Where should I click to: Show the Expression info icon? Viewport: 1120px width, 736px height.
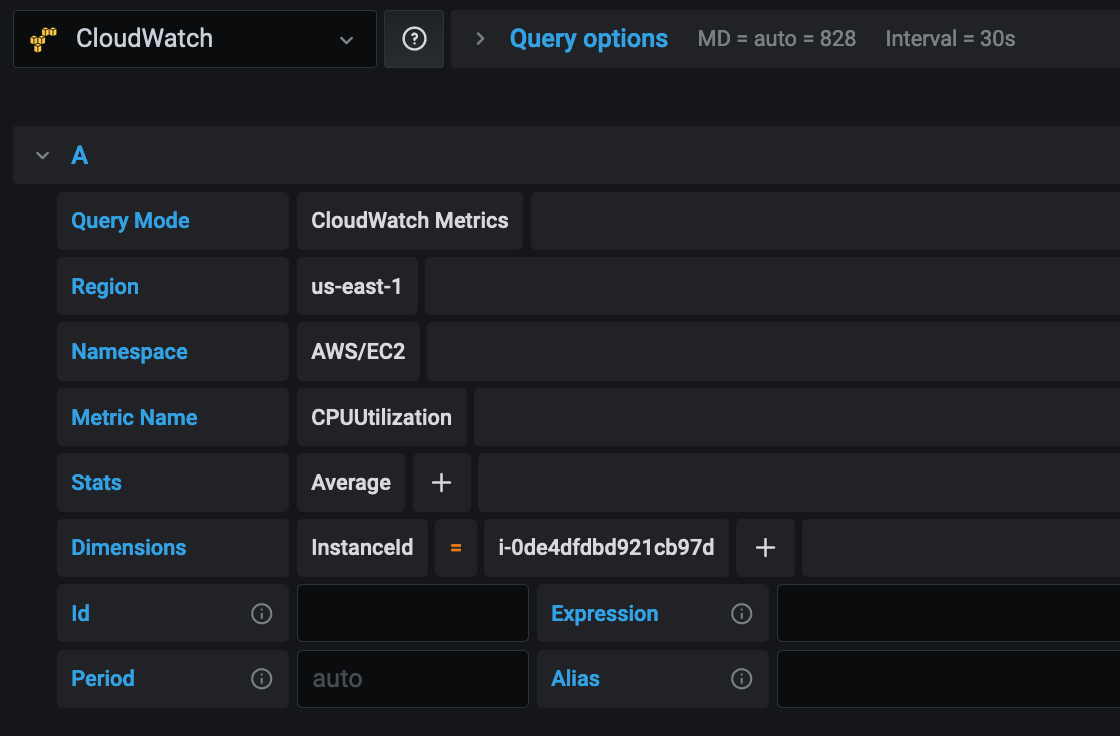point(741,614)
